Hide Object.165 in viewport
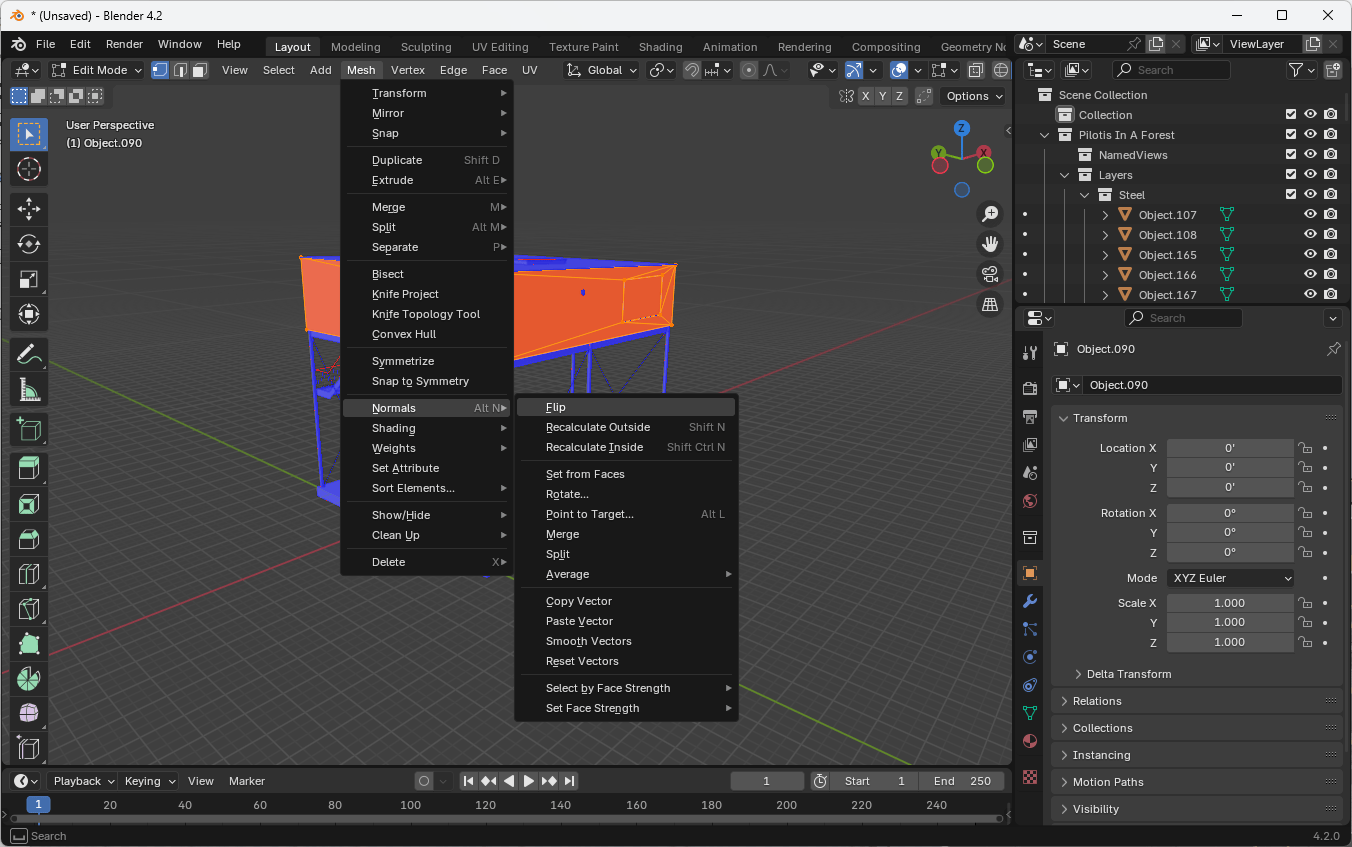 [1310, 255]
